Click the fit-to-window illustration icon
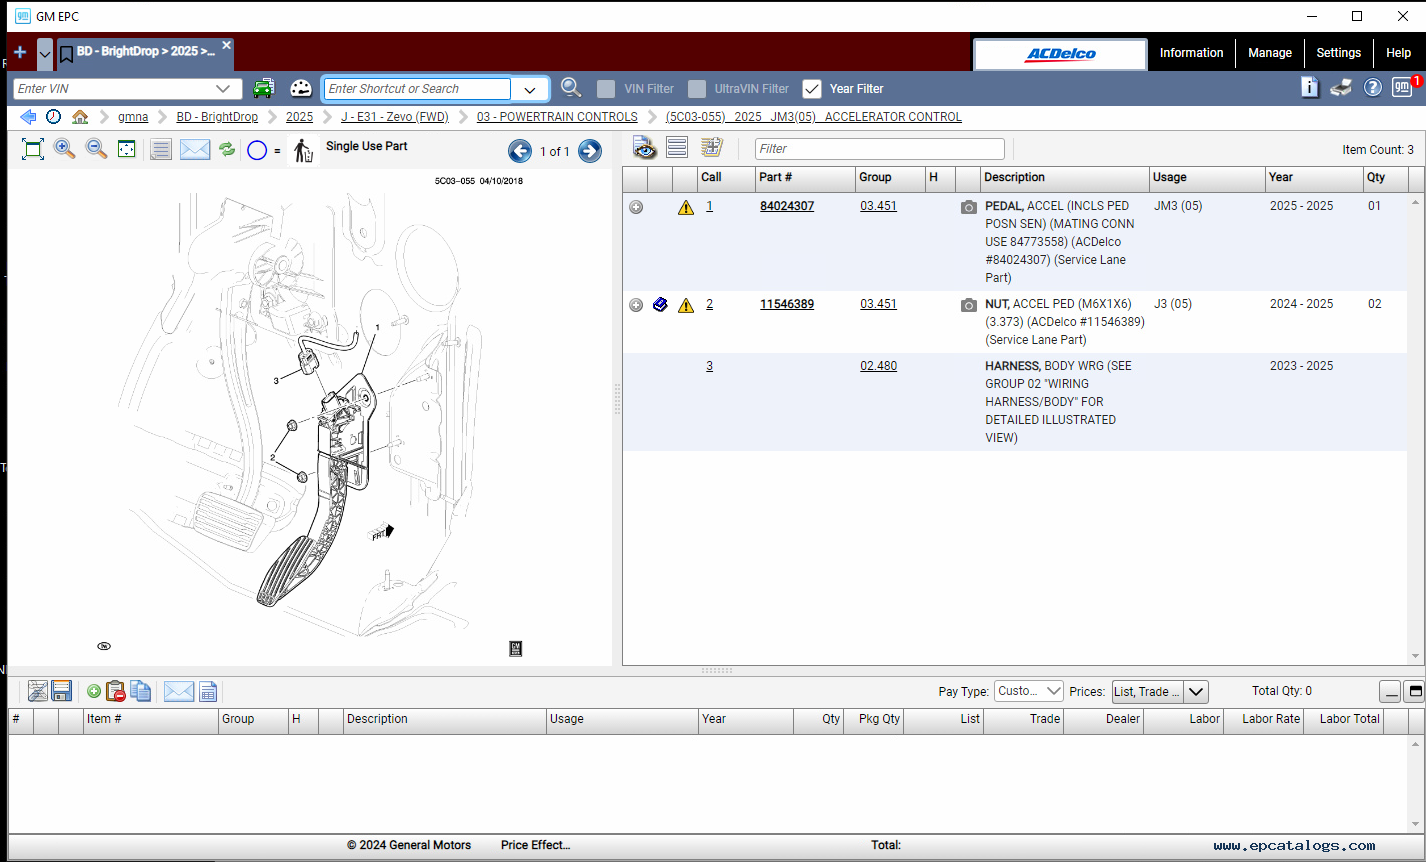Viewport: 1426px width, 862px height. (33, 150)
